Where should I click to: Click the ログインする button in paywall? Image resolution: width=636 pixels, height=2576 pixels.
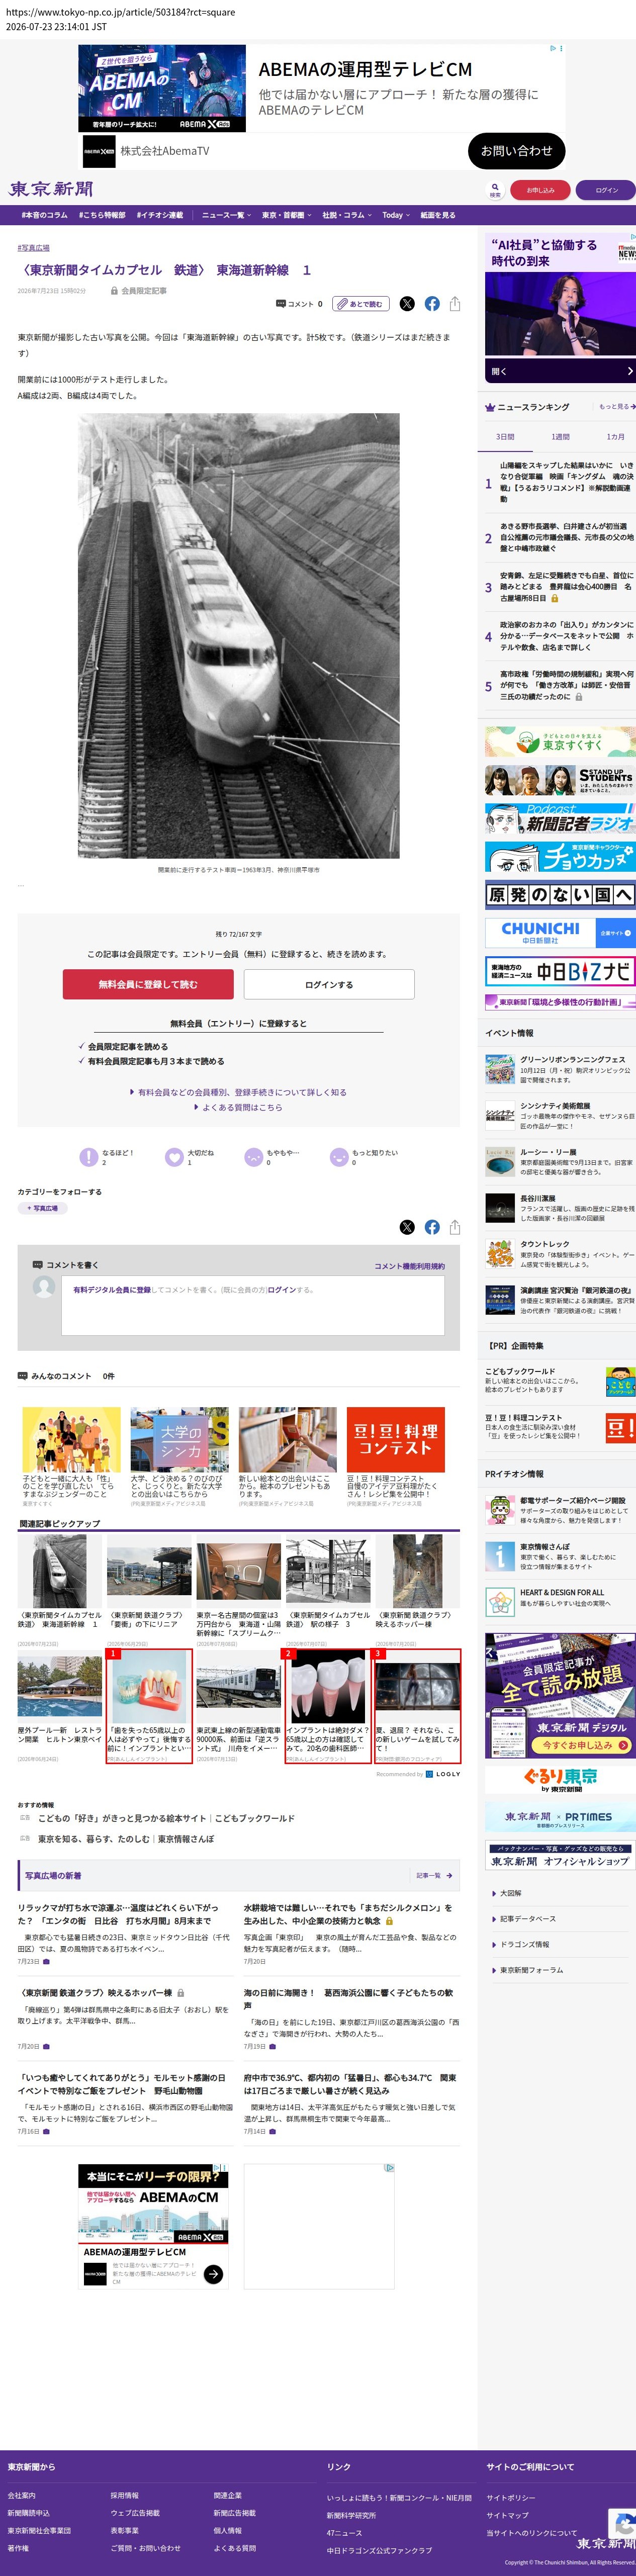329,984
